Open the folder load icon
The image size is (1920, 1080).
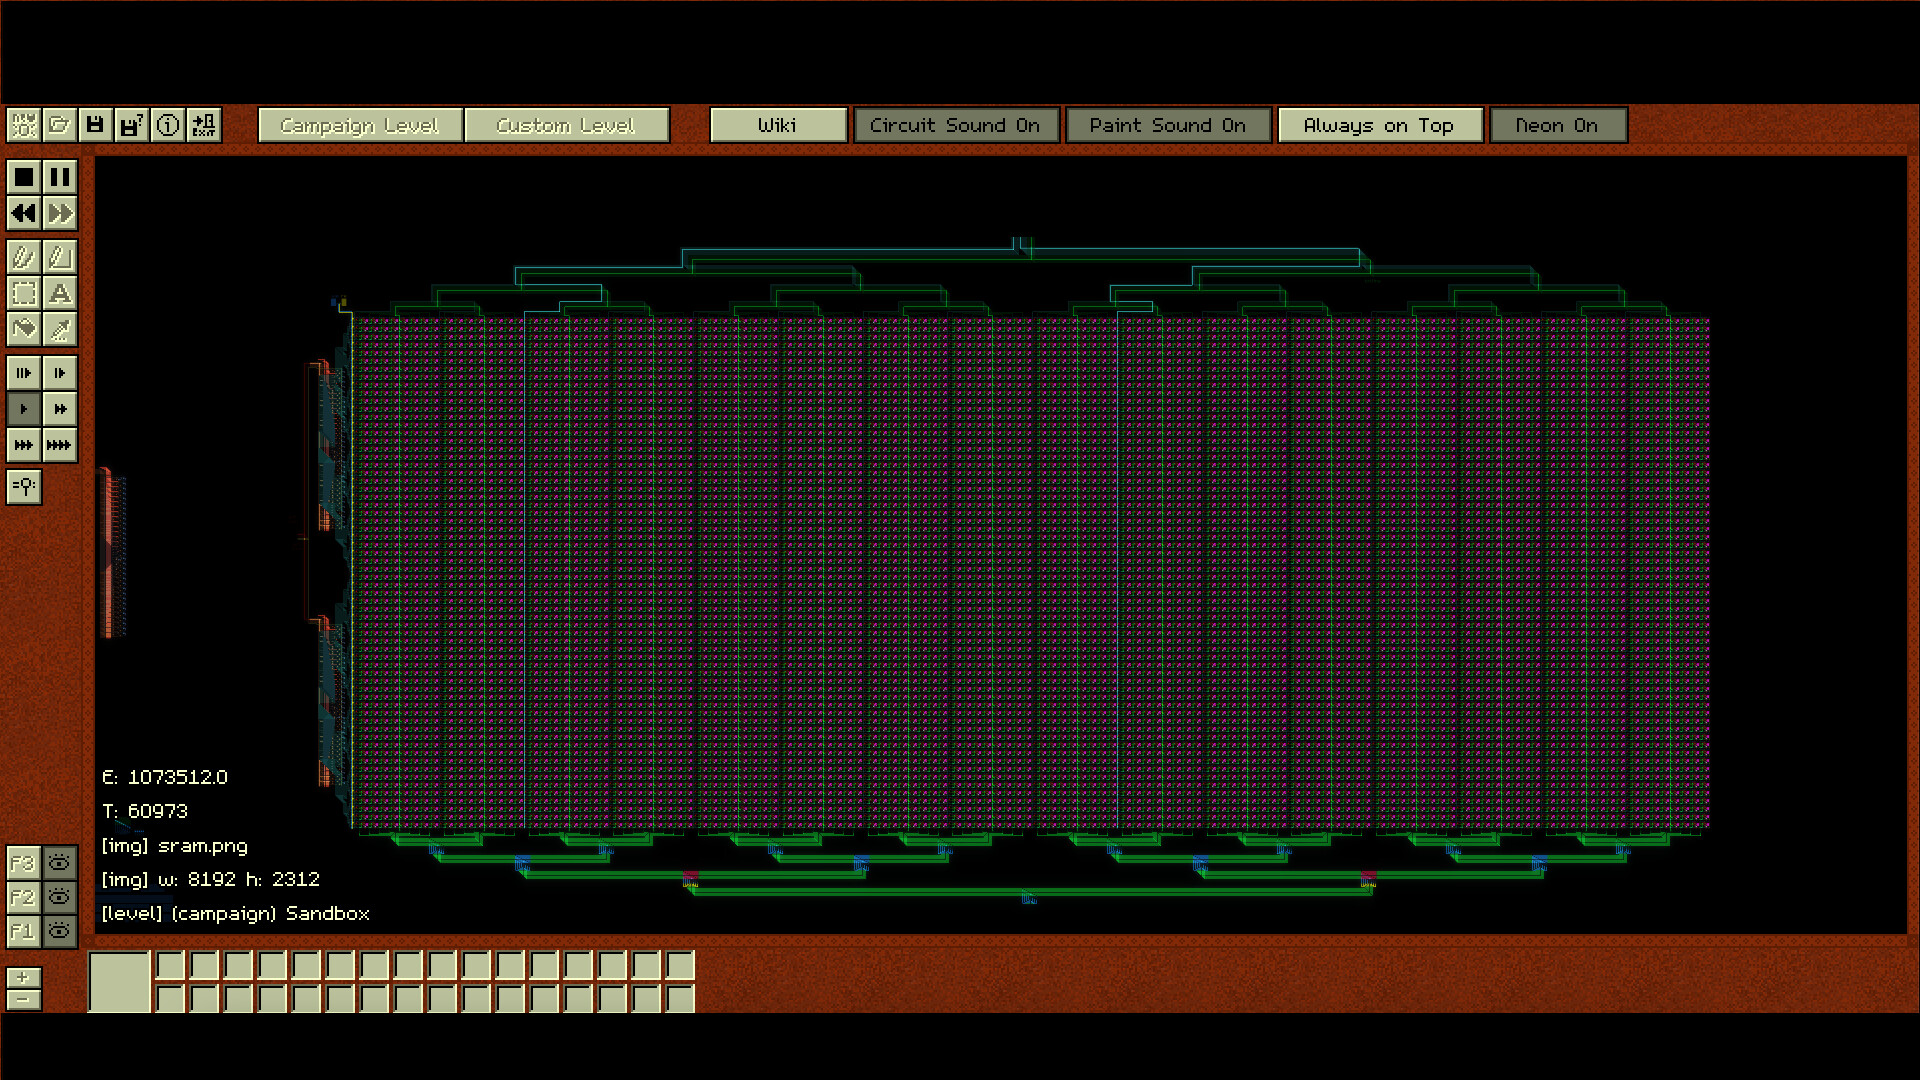[59, 125]
